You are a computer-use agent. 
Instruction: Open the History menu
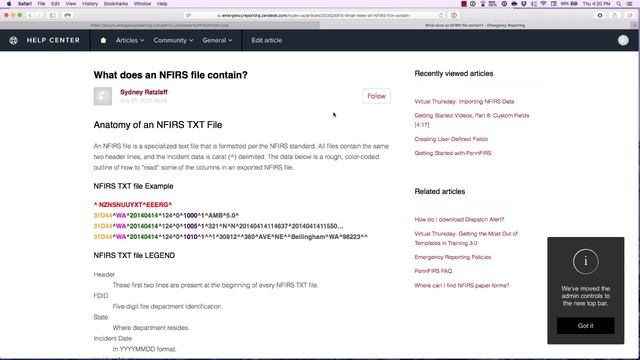(90, 4)
